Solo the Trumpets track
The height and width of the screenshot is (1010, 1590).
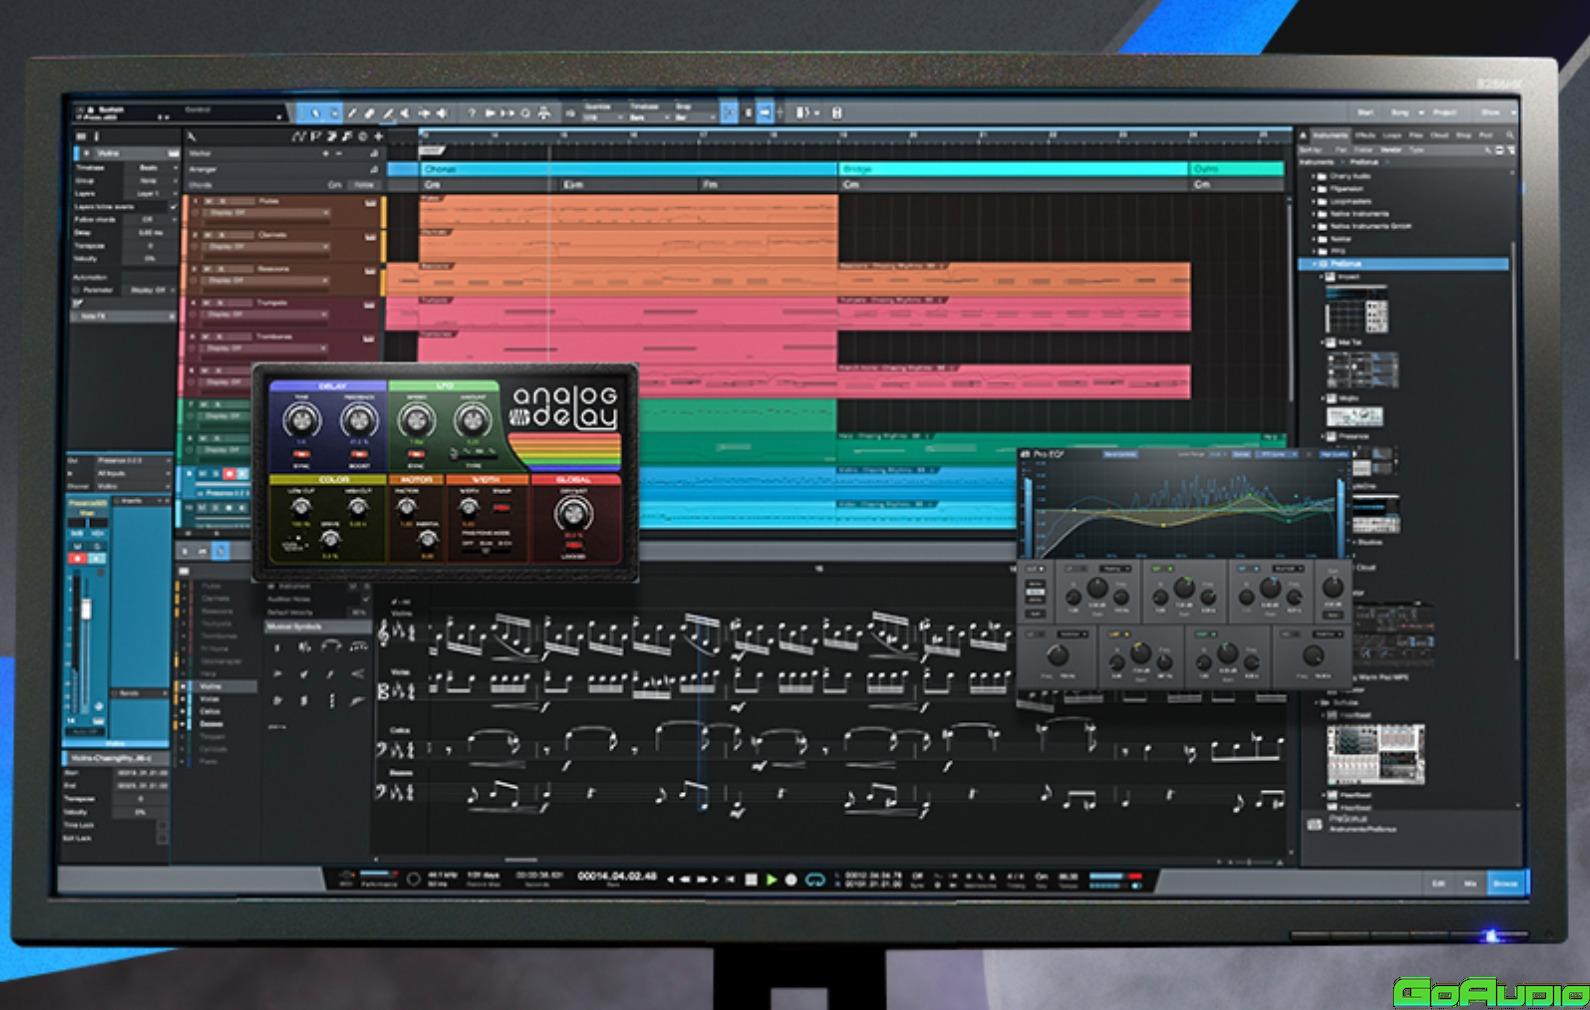coord(221,303)
